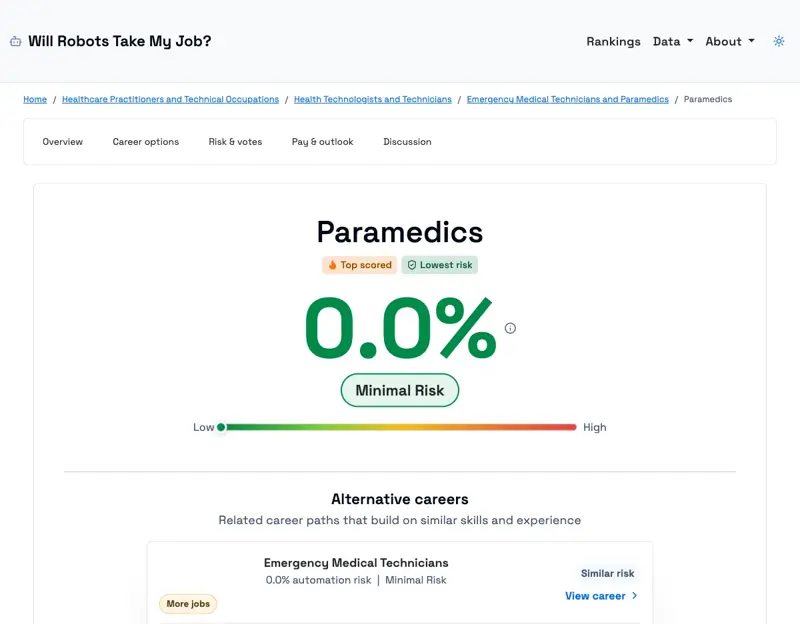The image size is (800, 624).
Task: Open Emergency Medical Technicians and Paramedics breadcrumb
Action: tap(567, 99)
